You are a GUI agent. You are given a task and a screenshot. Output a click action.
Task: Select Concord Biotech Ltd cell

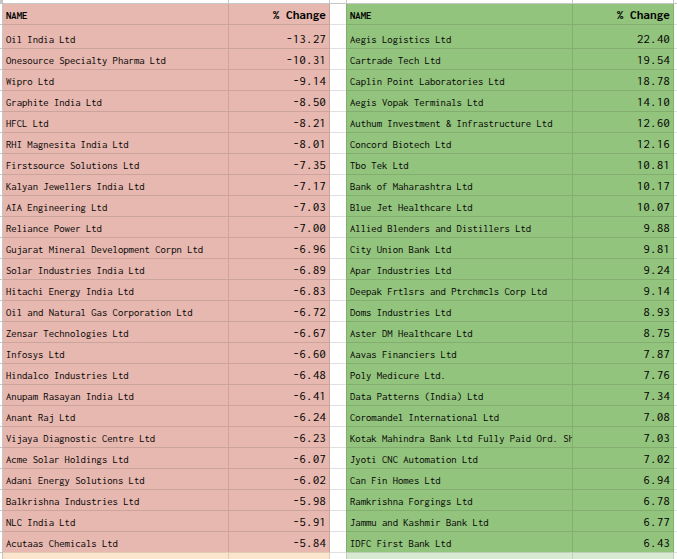pyautogui.click(x=459, y=145)
